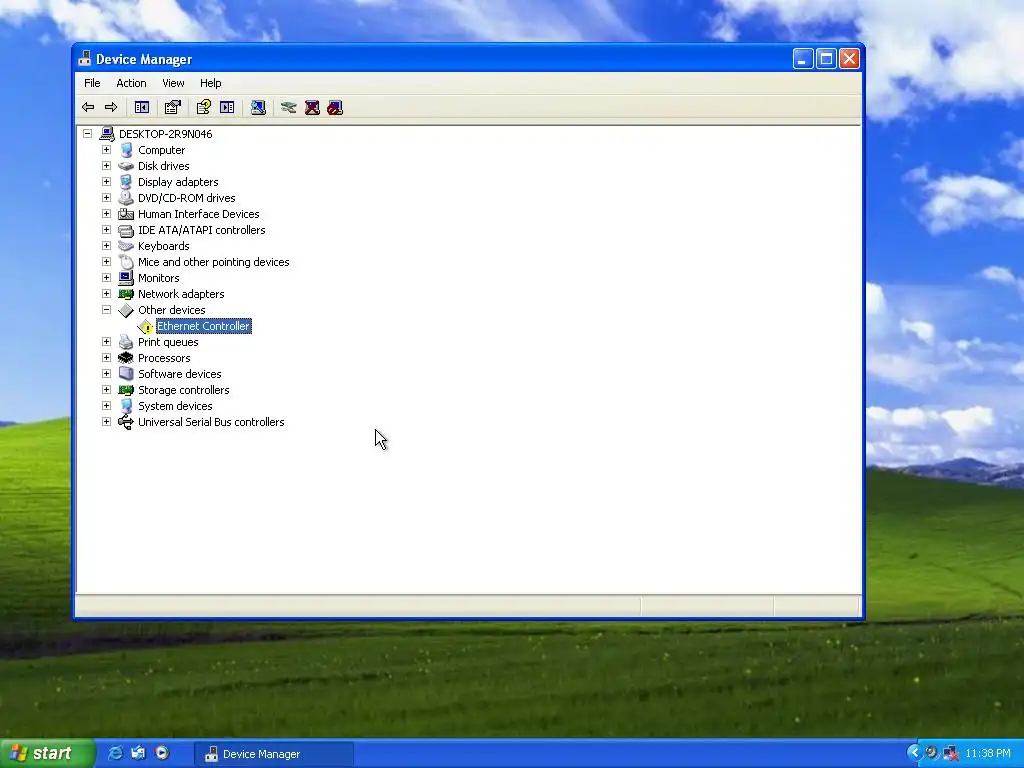The image size is (1024, 768).
Task: Click the Back arrow toolbar icon
Action: [88, 107]
